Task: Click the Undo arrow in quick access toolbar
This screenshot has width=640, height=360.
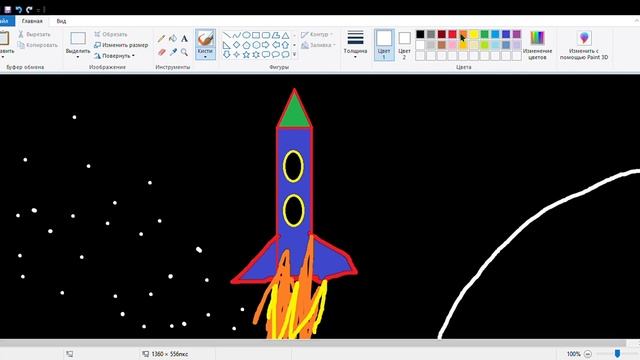Action: point(18,9)
